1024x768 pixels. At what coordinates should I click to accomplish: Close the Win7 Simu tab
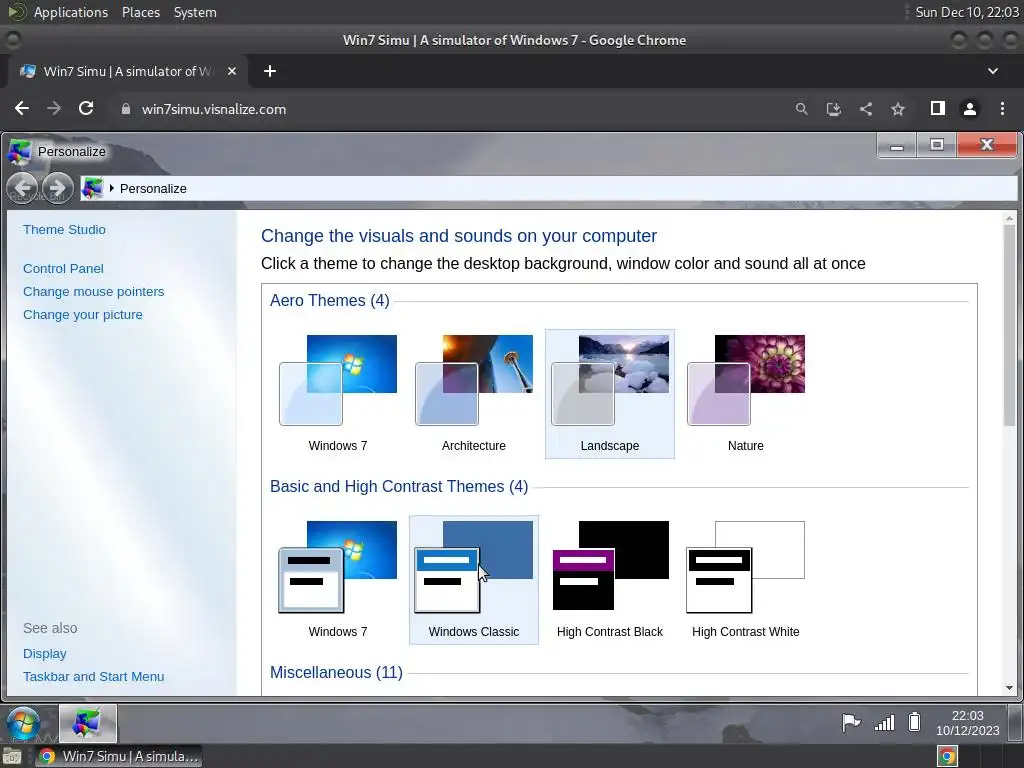pos(232,71)
